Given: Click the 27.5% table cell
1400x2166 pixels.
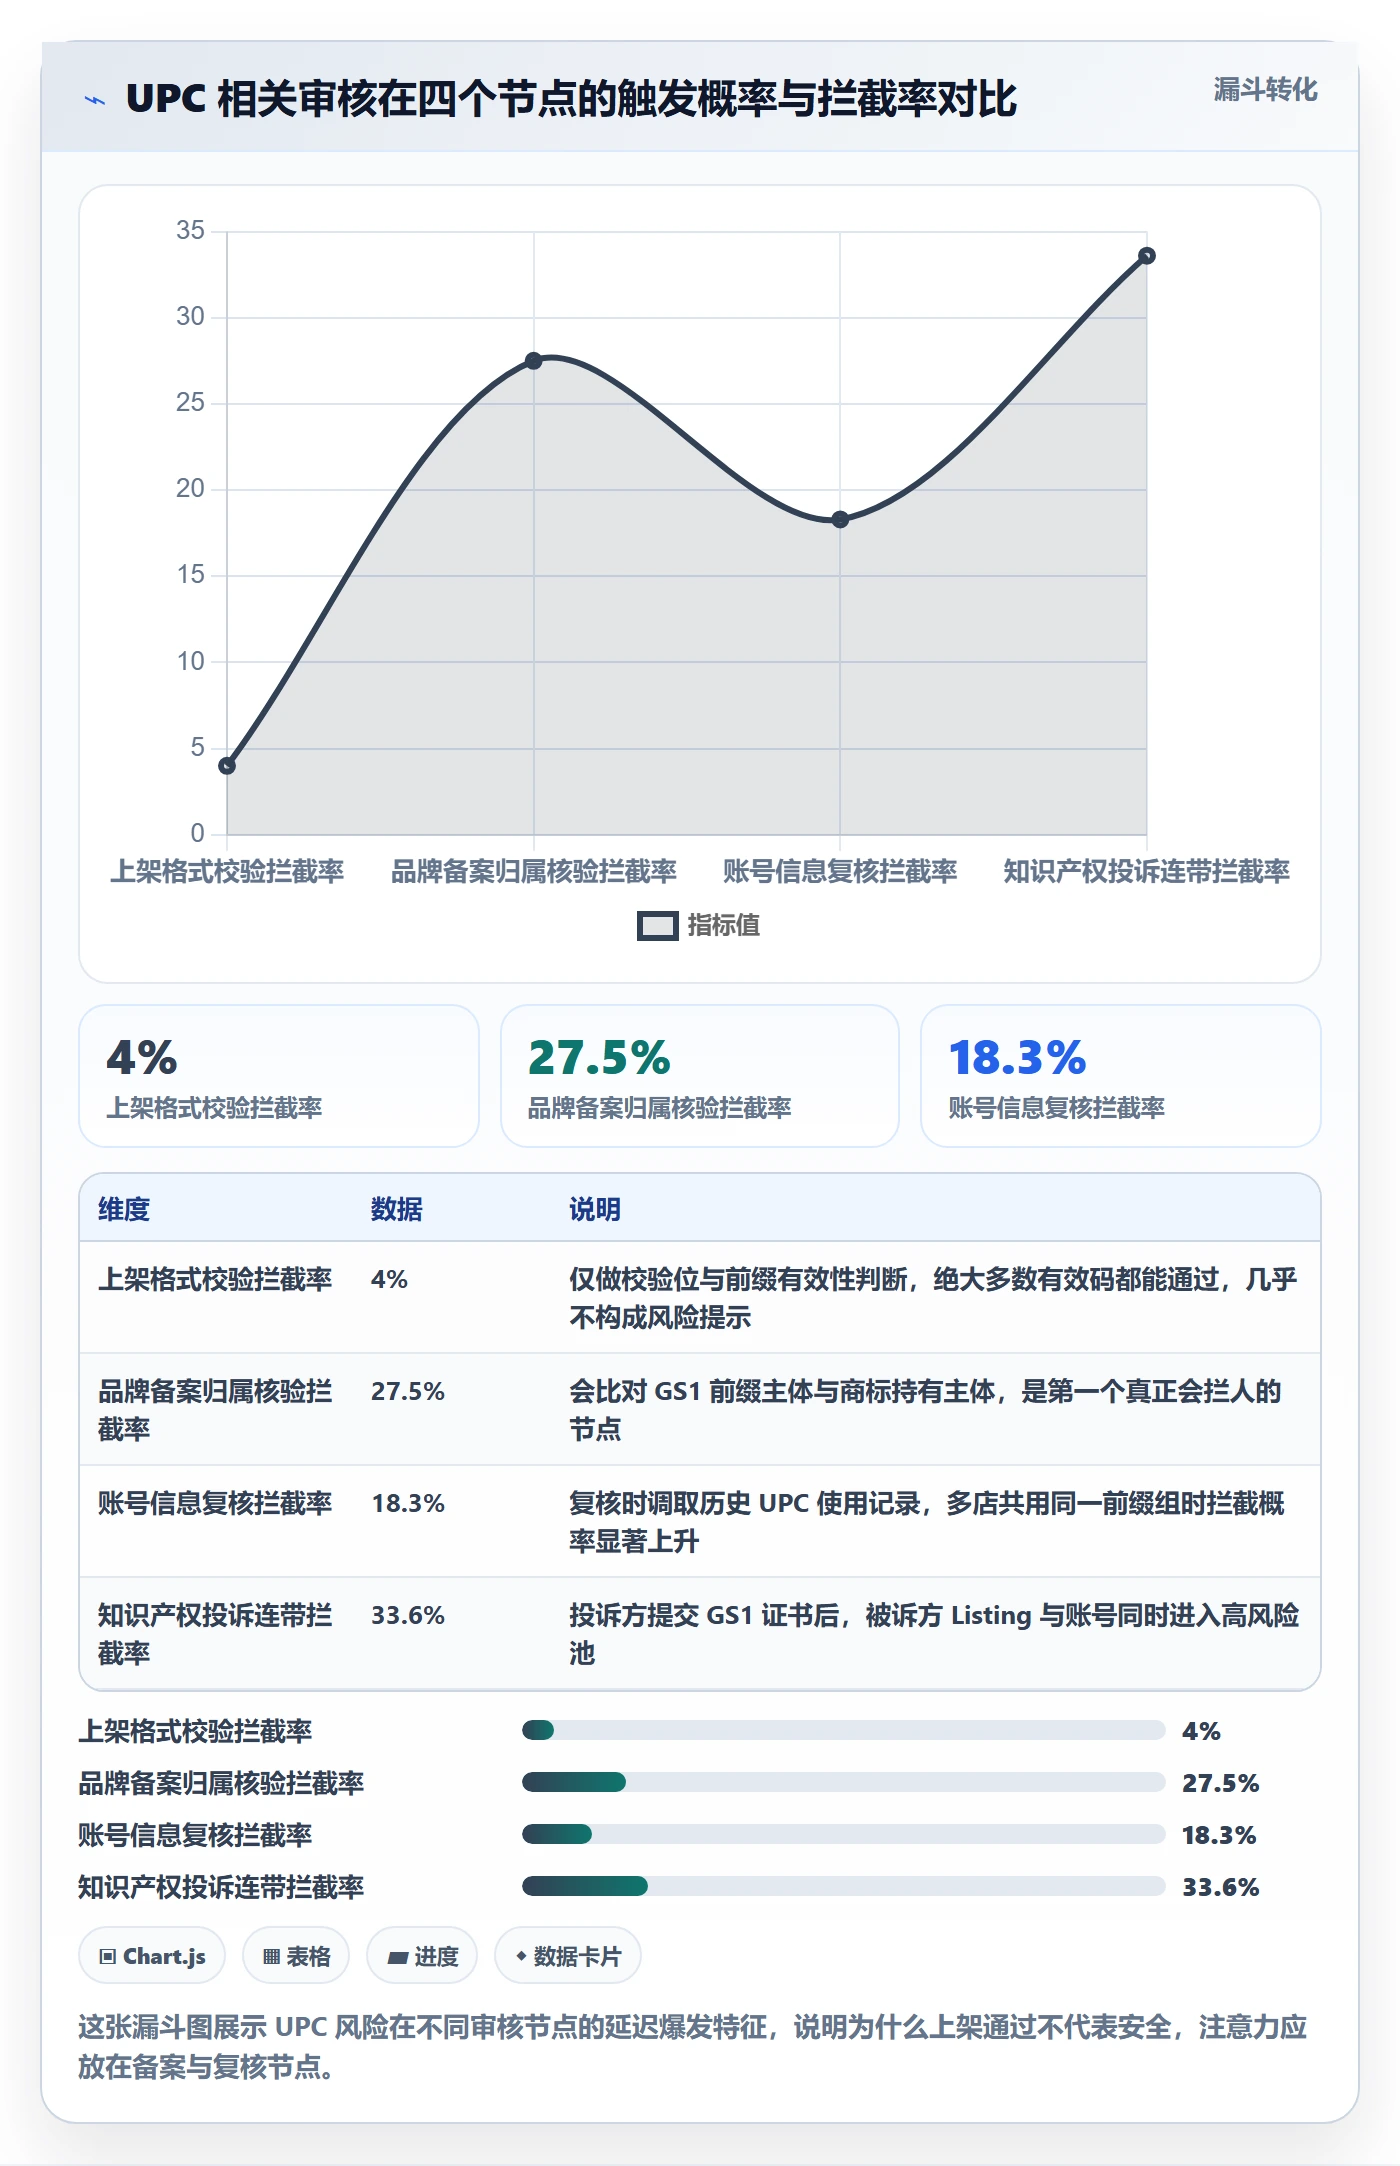Looking at the screenshot, I should [x=408, y=1392].
